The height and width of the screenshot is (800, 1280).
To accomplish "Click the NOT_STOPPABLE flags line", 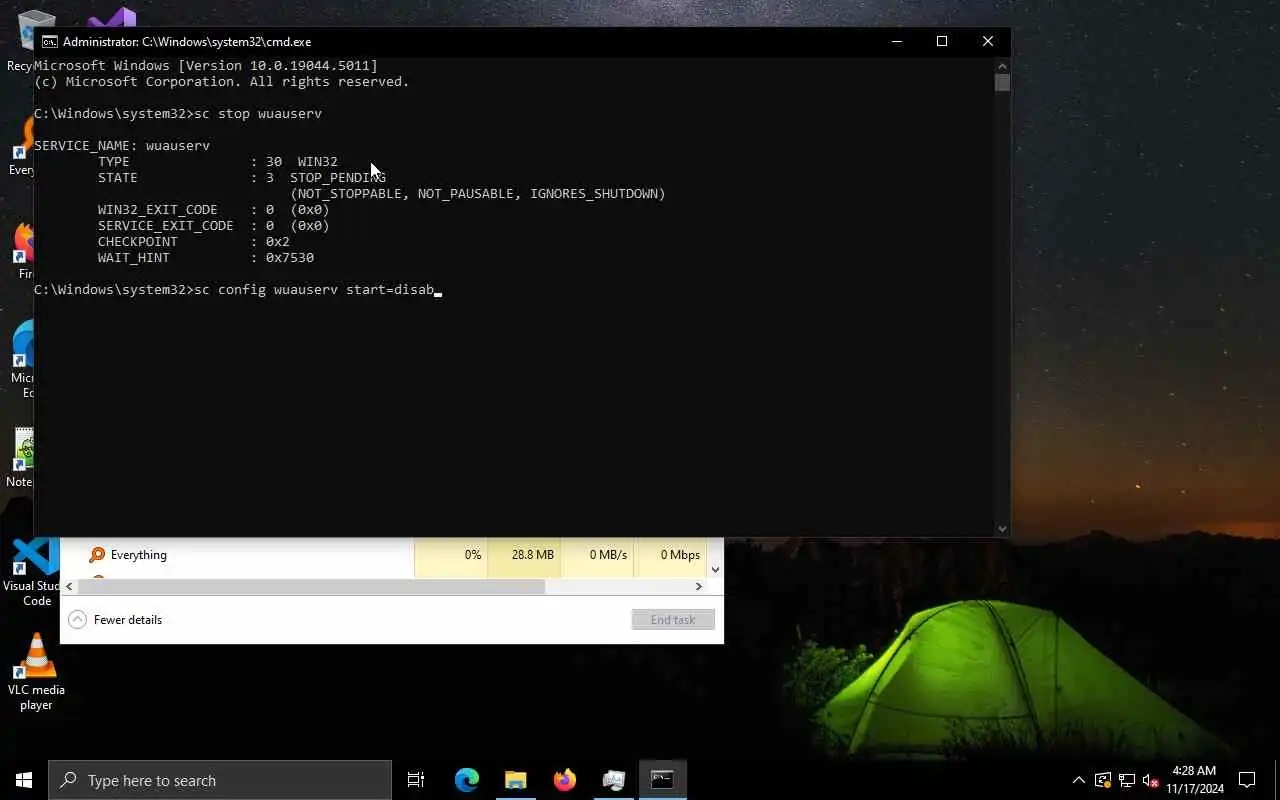I will [478, 194].
